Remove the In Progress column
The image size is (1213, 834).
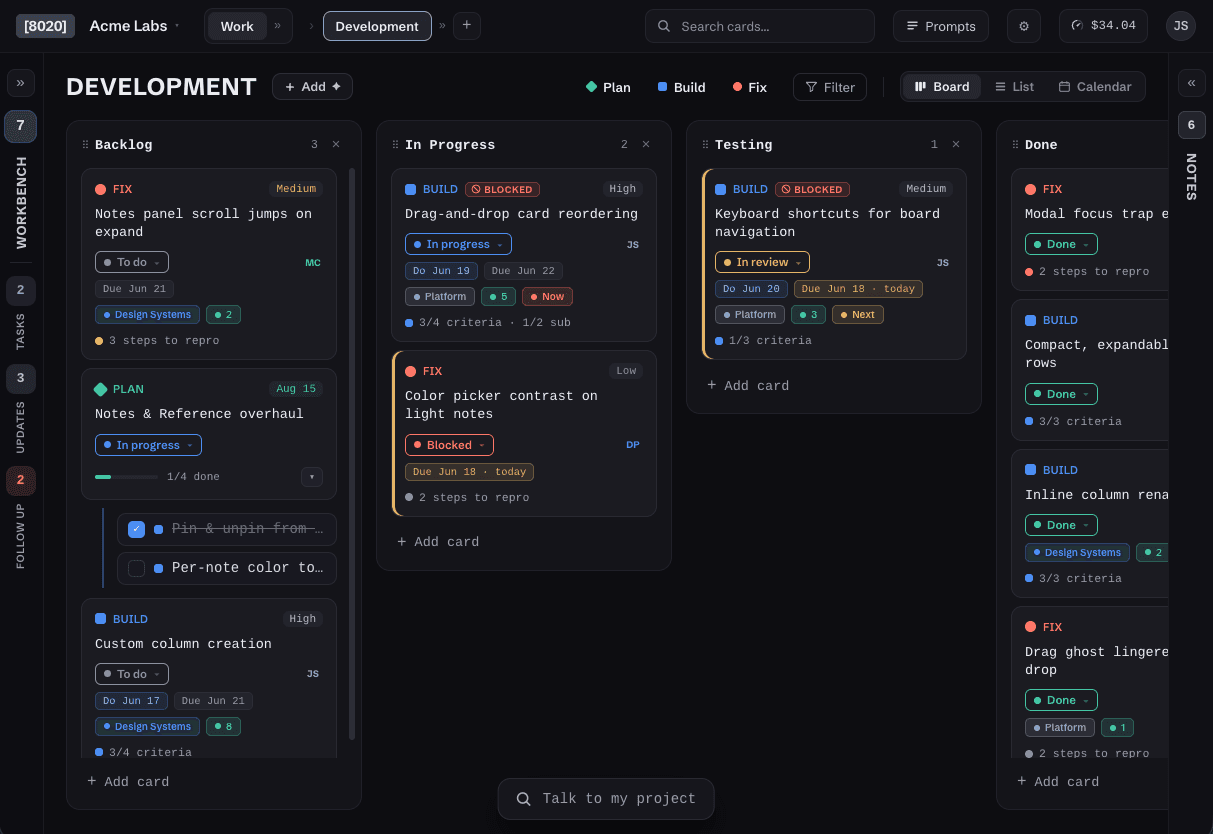click(x=646, y=145)
